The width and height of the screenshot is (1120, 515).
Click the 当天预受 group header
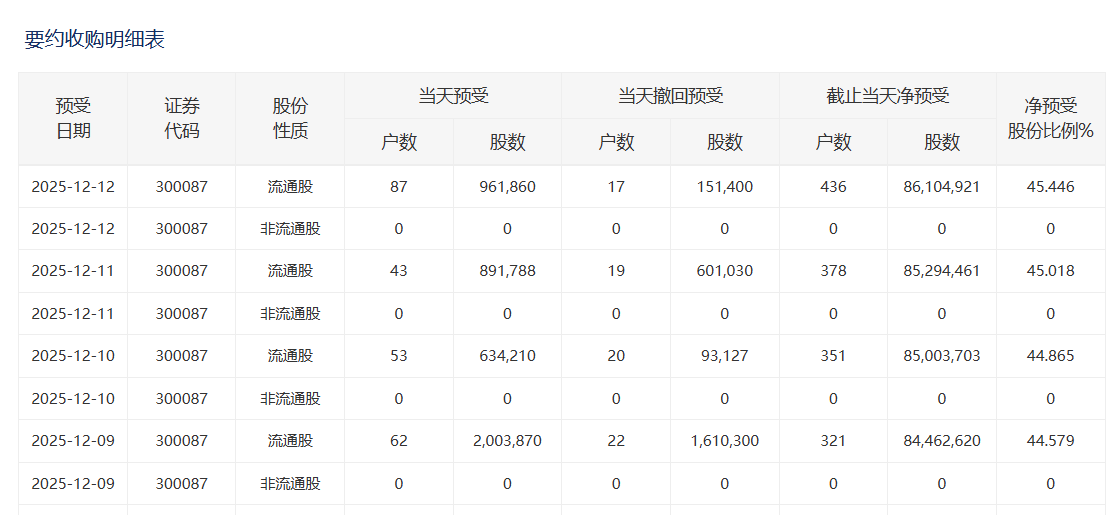453,96
